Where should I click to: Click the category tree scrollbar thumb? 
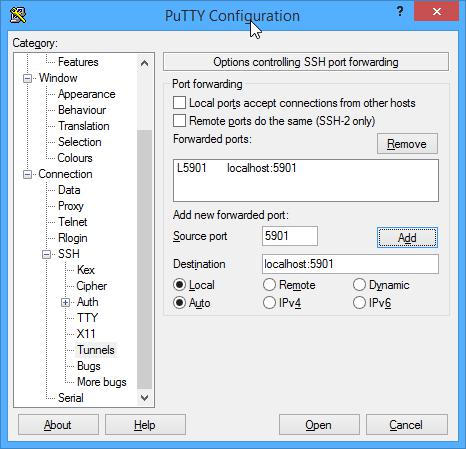144,259
